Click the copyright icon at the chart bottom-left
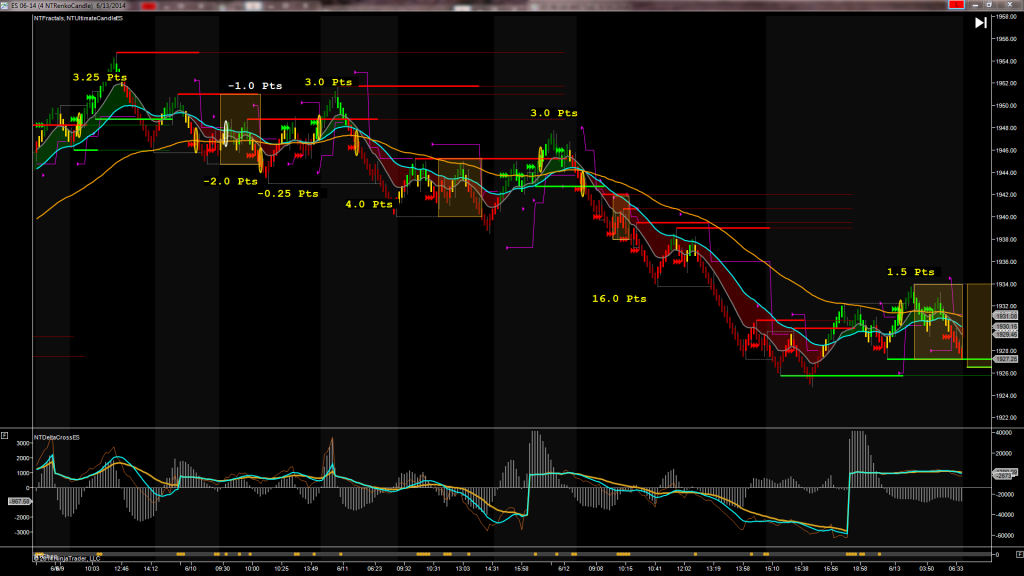The image size is (1024, 576). tap(36, 555)
